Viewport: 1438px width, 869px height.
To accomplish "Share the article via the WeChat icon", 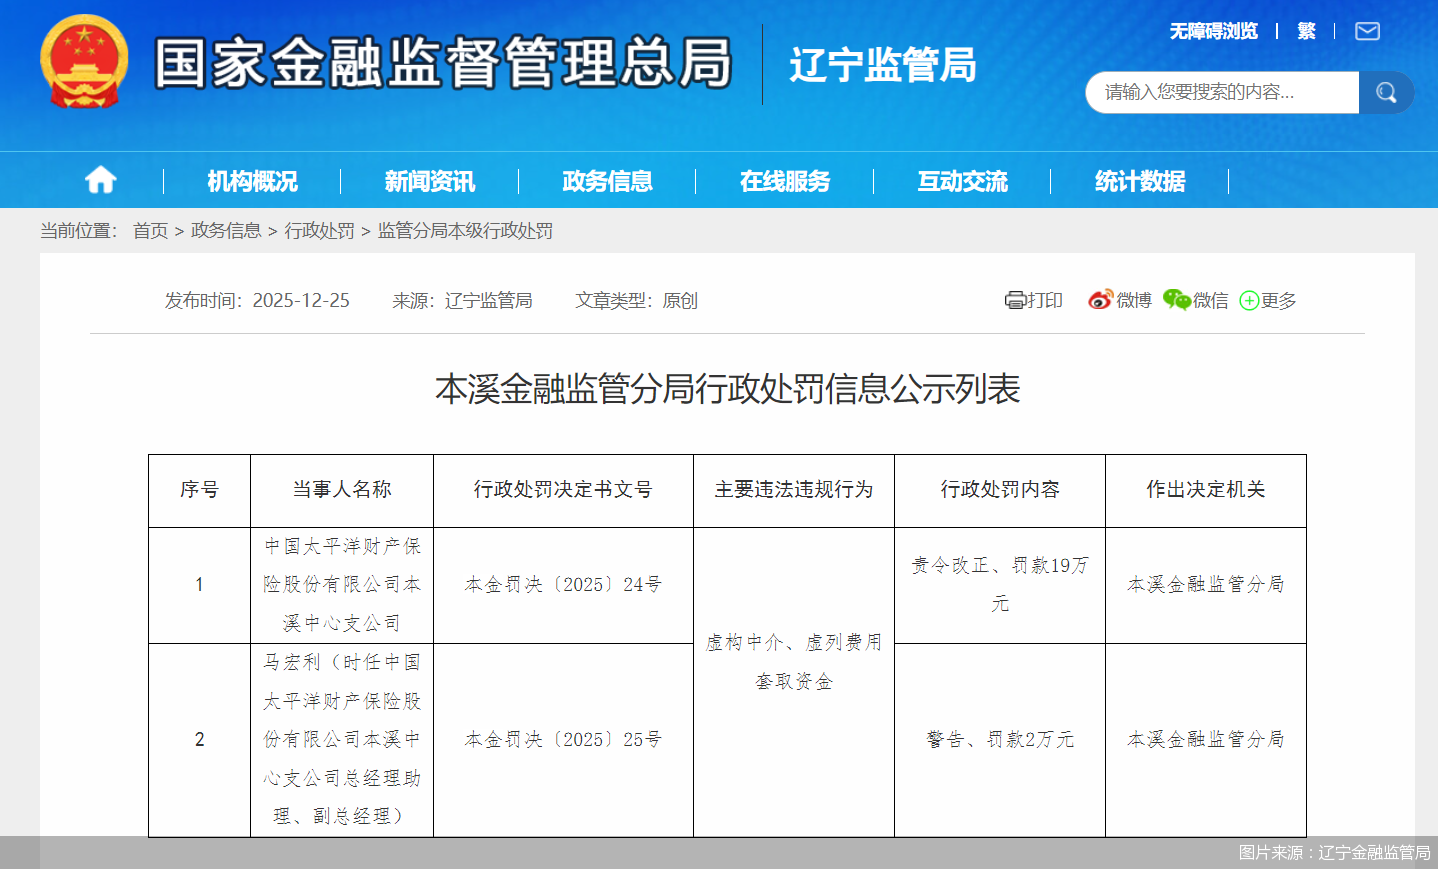I will pyautogui.click(x=1192, y=299).
